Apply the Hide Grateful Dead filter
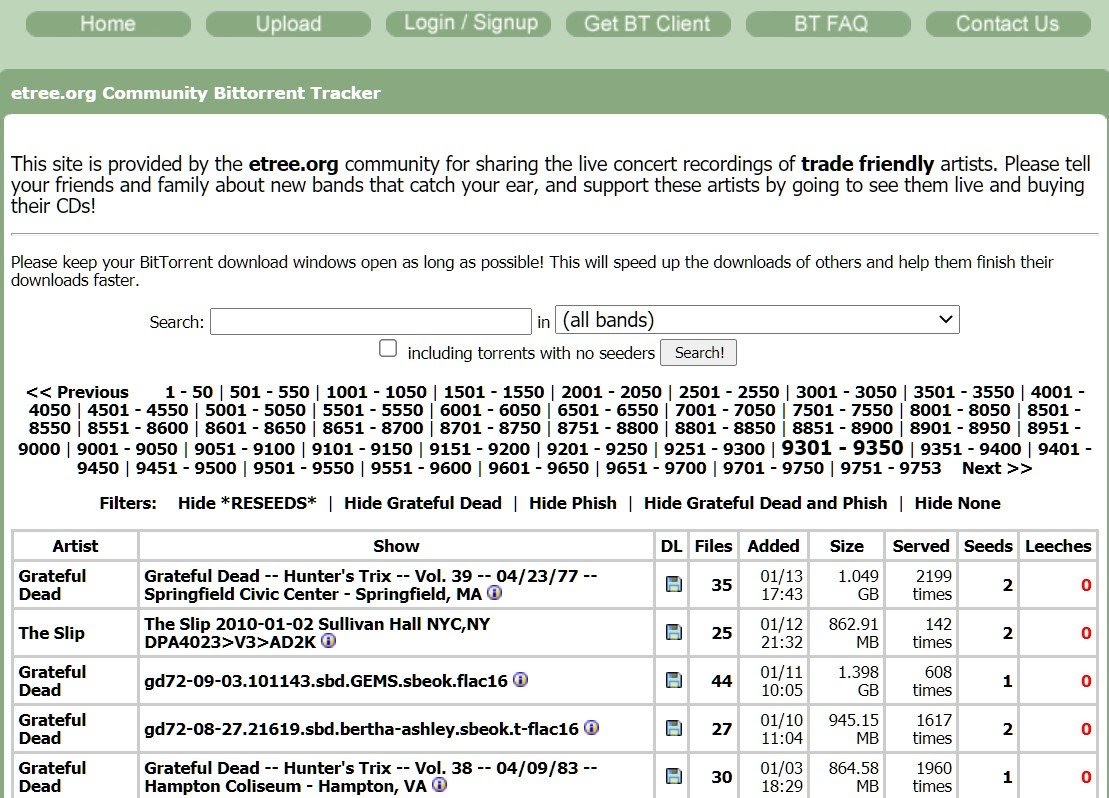The height and width of the screenshot is (798, 1109). pos(423,503)
